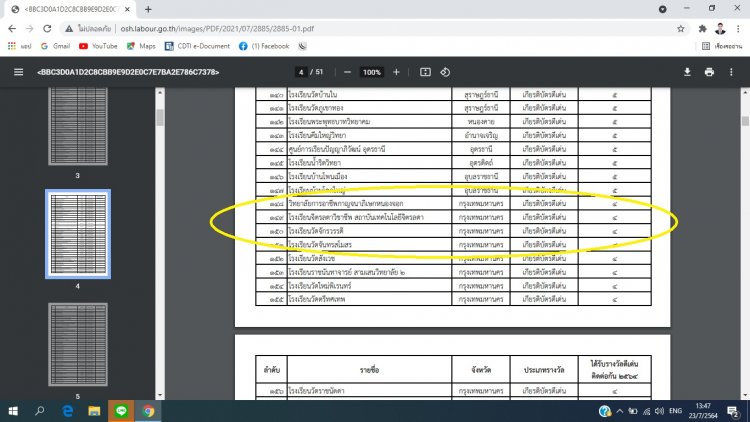The width and height of the screenshot is (750, 422).
Task: Reload the current page
Action: pyautogui.click(x=47, y=29)
